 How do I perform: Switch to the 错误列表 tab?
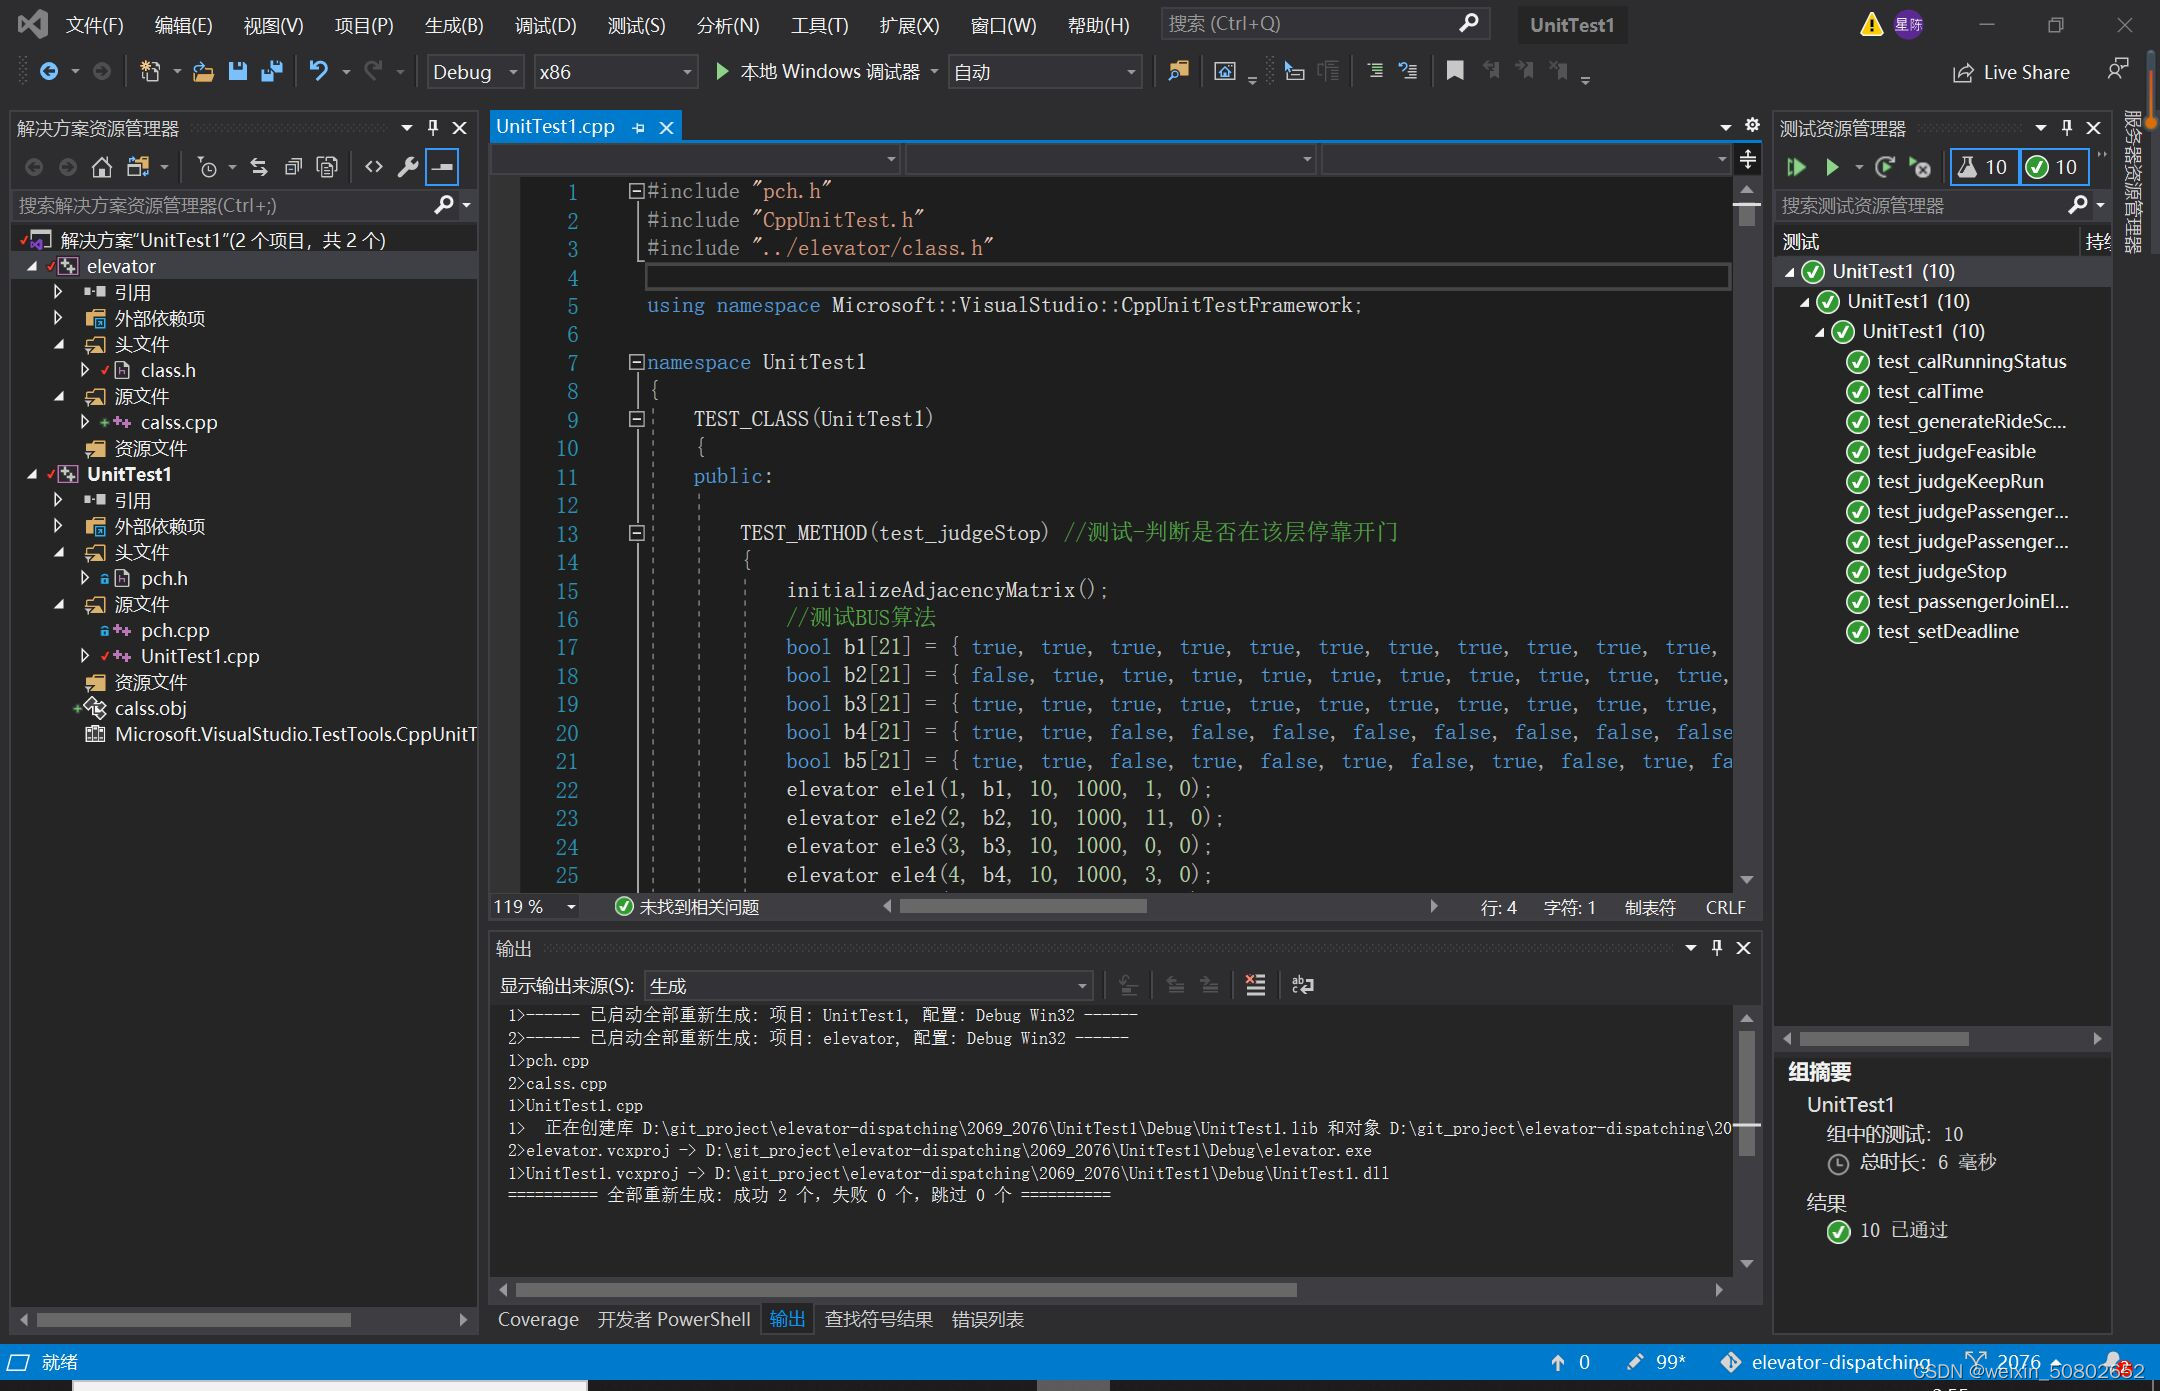pos(987,1319)
